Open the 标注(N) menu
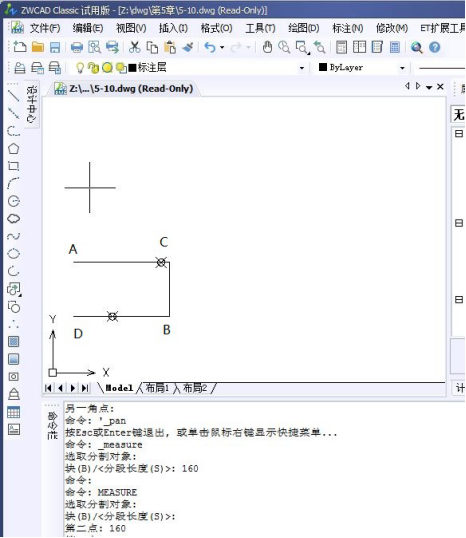 [348, 28]
